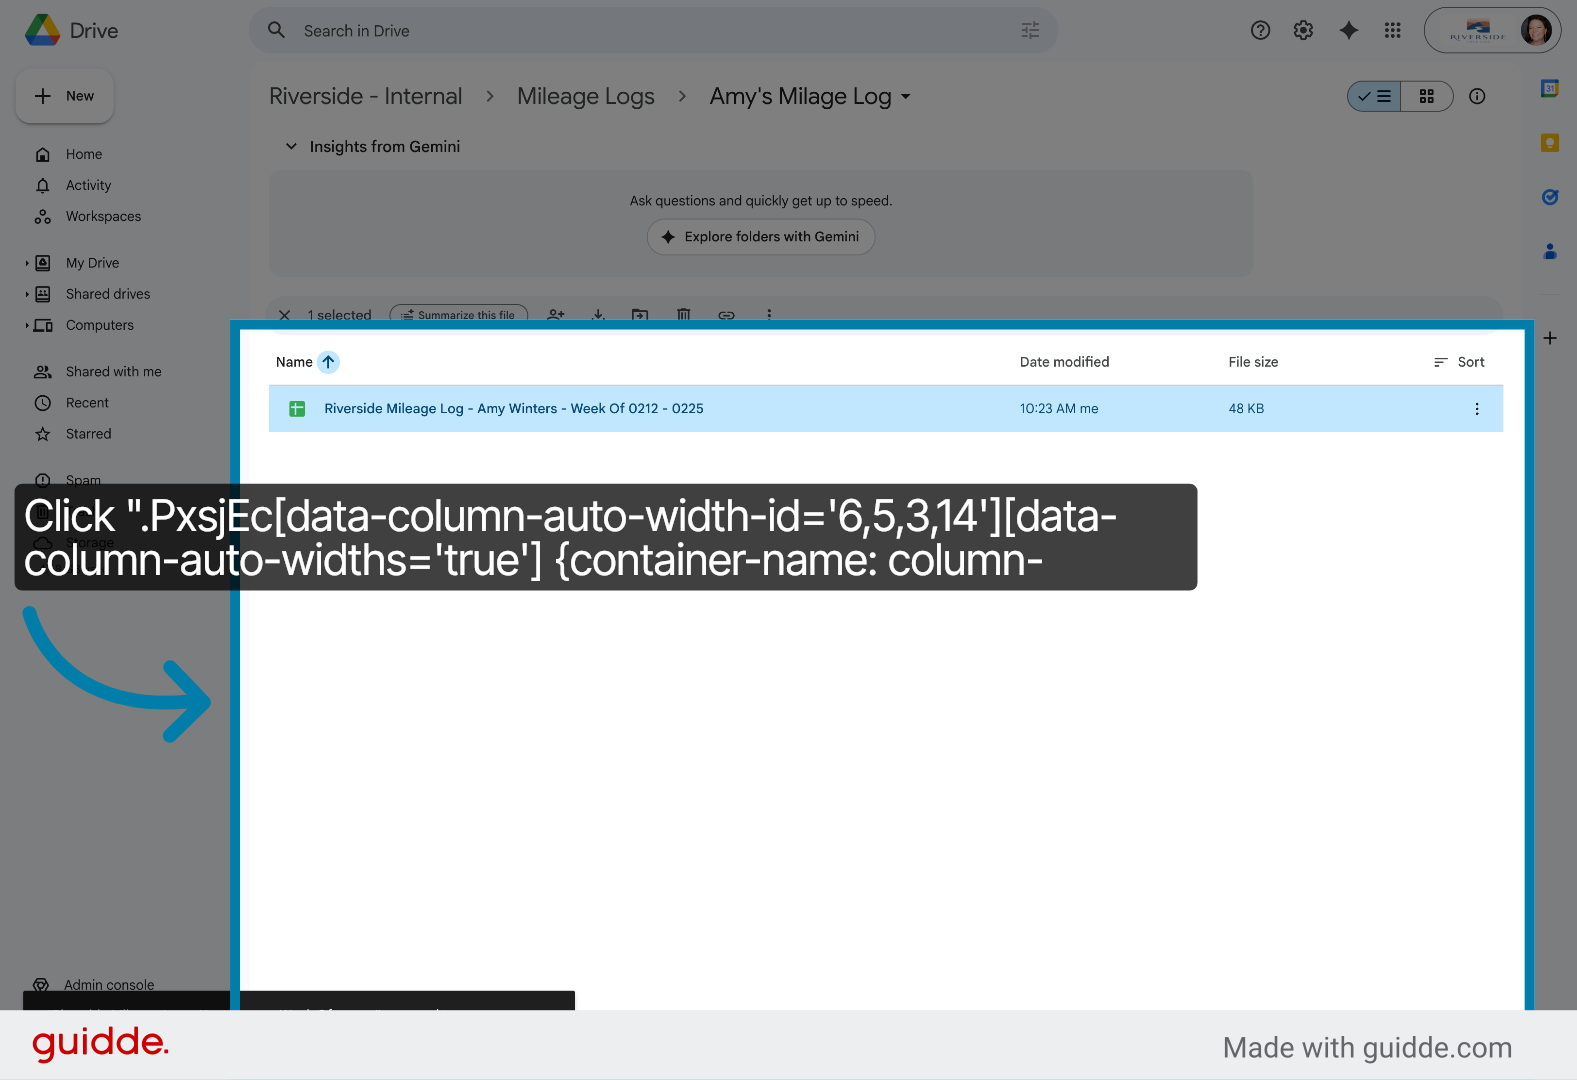Screen dimensions: 1577x1080
Task: Click the Activity bell icon
Action: click(43, 185)
